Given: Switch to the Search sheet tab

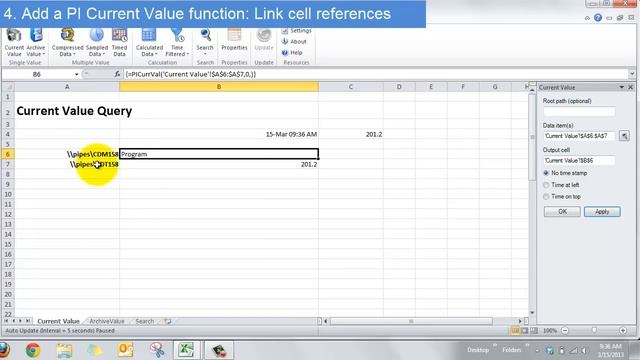Looking at the screenshot, I should 144,321.
